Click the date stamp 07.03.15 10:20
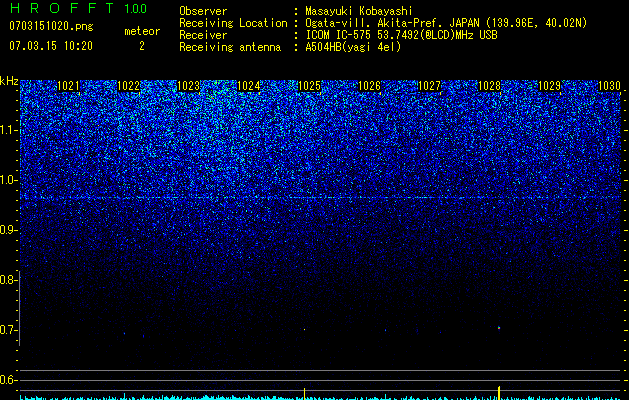629x400 pixels. 51,46
